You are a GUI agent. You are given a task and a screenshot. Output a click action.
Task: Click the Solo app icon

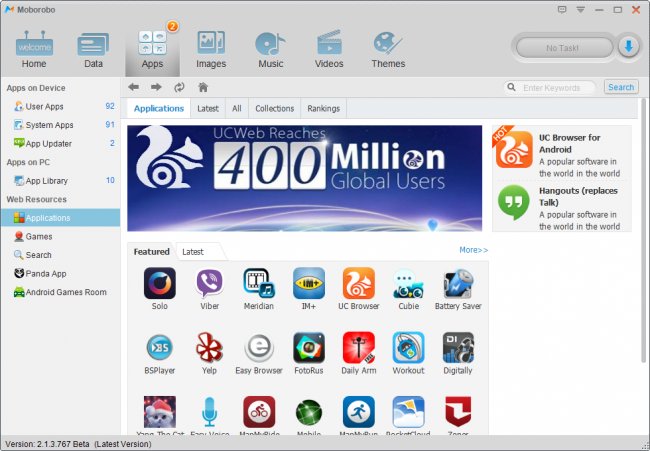160,283
